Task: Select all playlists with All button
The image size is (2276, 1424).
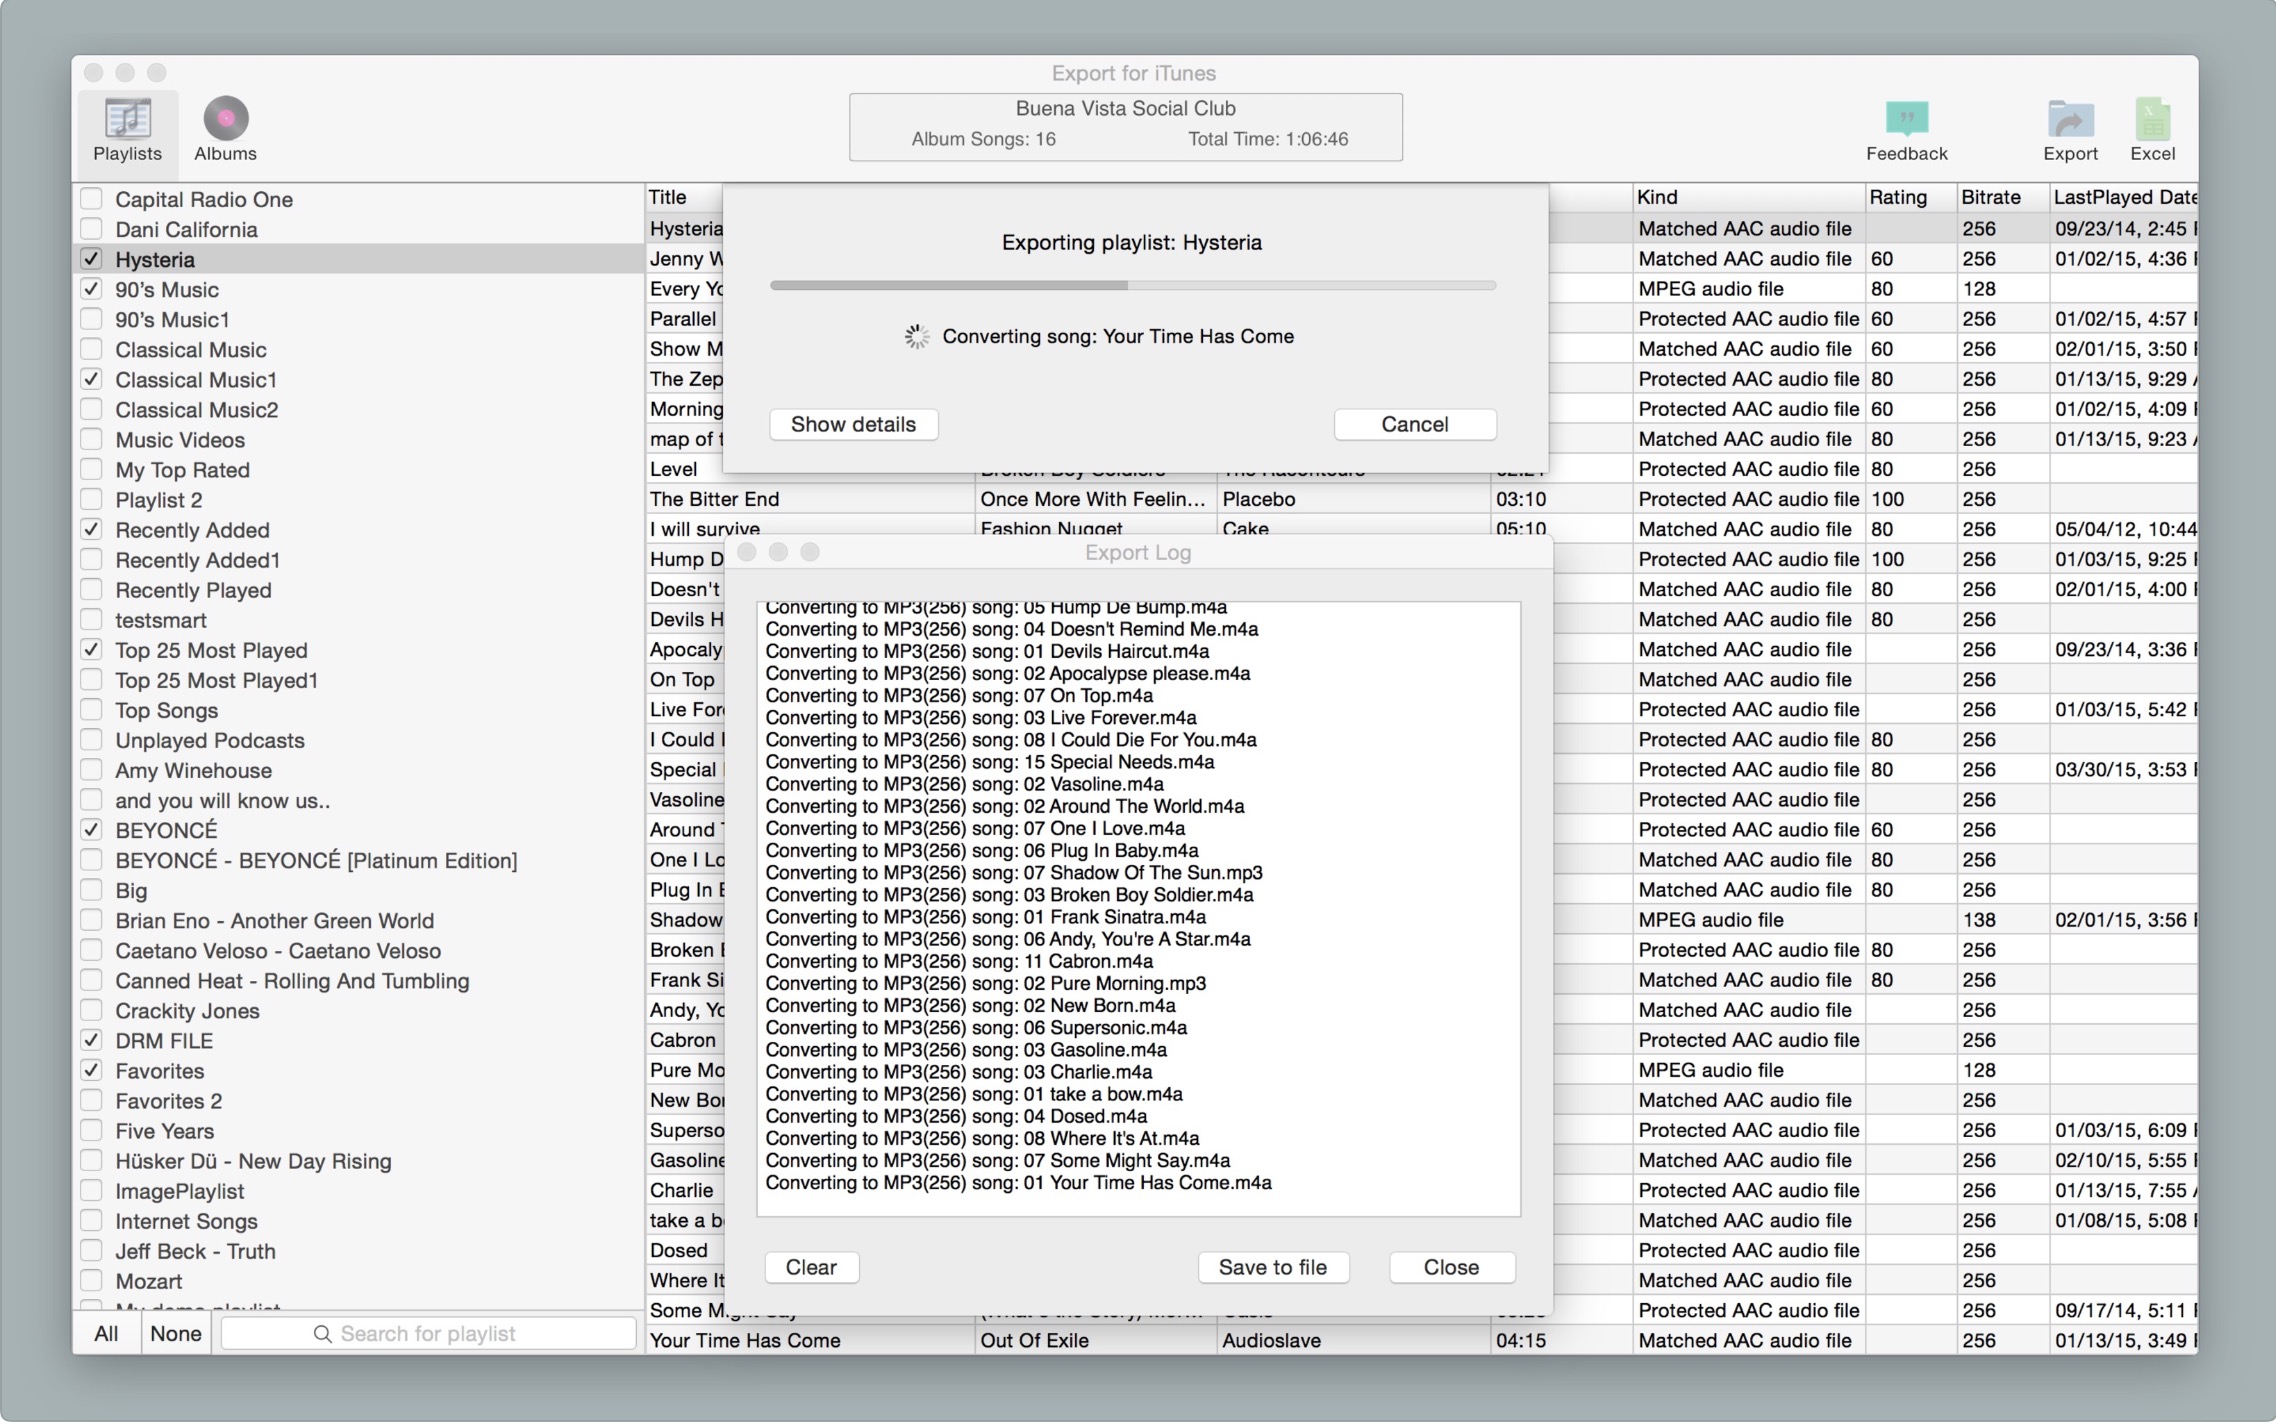Action: 106,1334
